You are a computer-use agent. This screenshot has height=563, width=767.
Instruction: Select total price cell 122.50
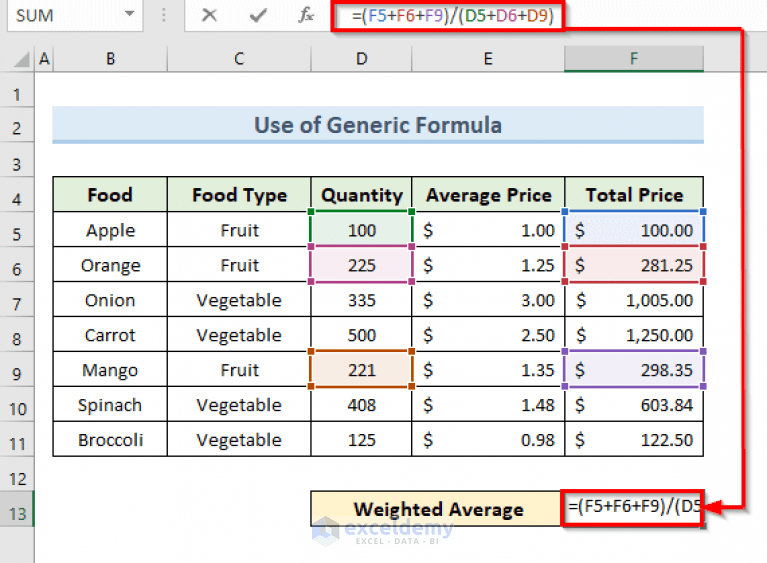[634, 439]
